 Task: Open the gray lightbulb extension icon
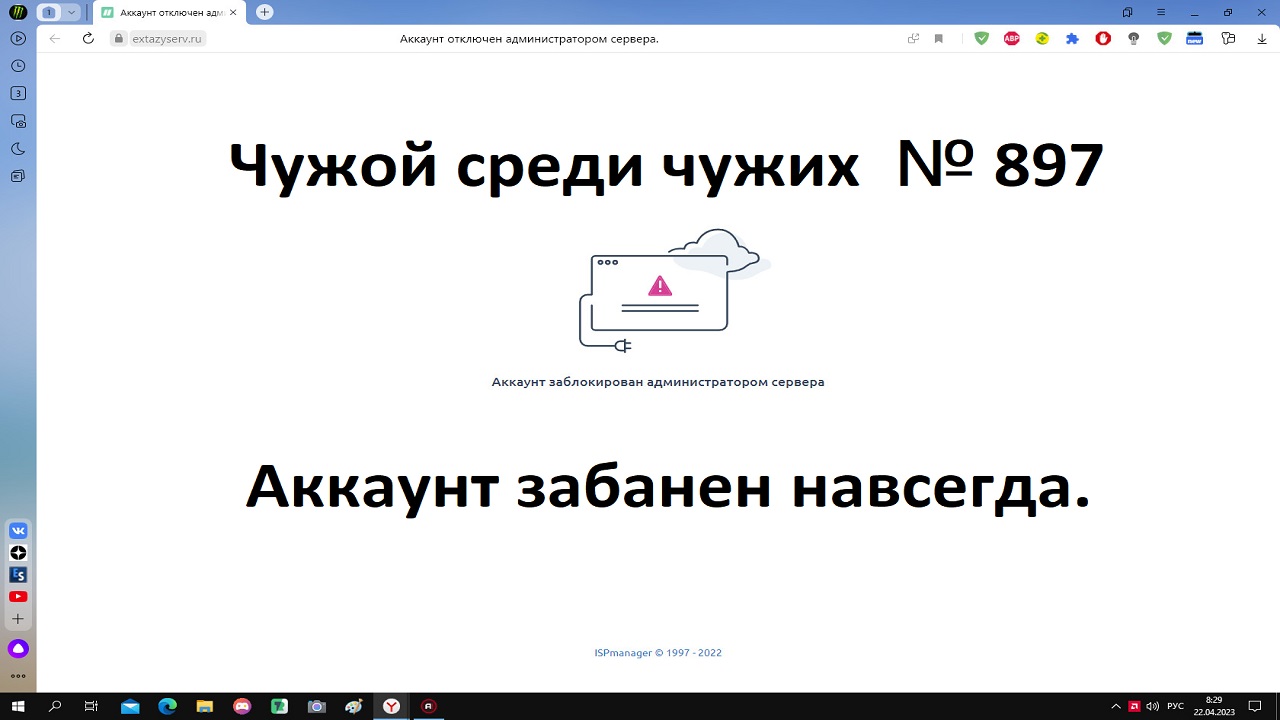pos(1133,39)
